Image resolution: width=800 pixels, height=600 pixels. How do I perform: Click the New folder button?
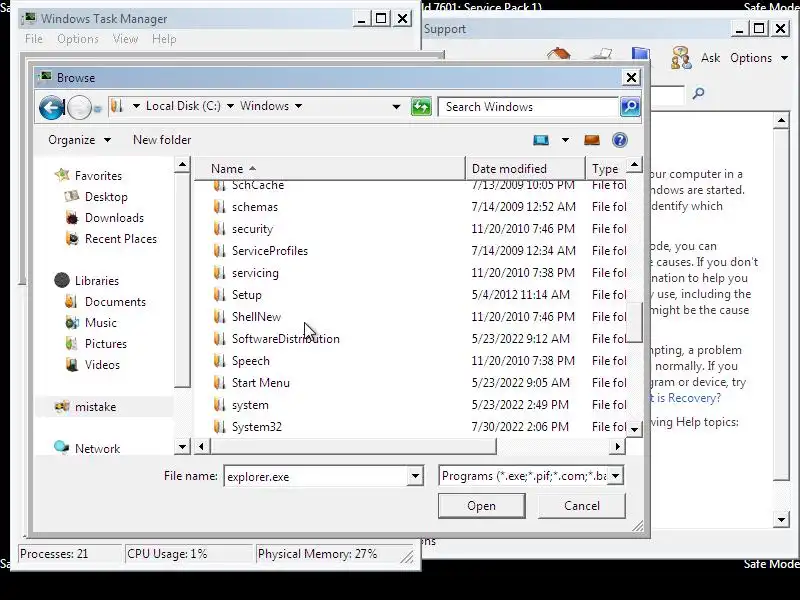(x=162, y=140)
